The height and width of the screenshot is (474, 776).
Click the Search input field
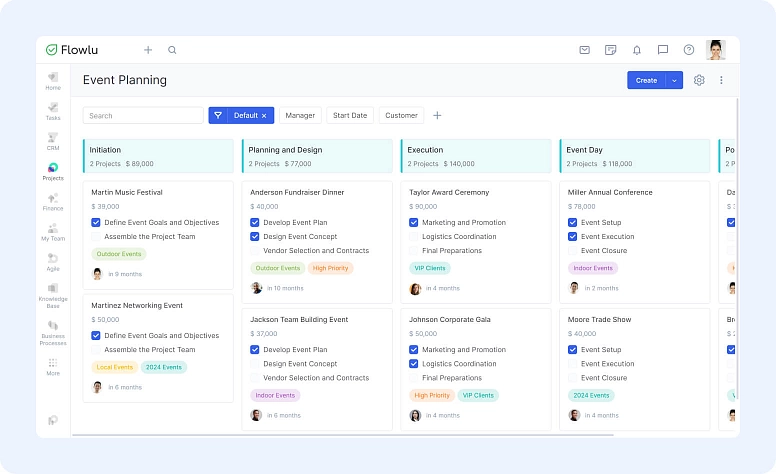point(143,116)
